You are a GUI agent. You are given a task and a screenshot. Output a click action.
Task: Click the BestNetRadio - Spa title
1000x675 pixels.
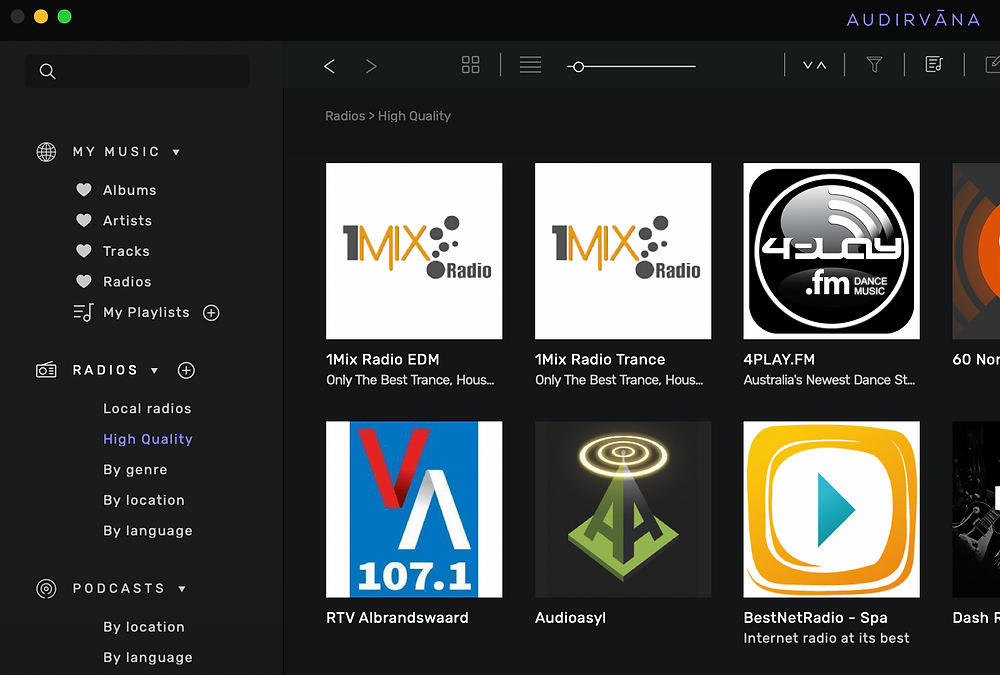click(x=816, y=618)
